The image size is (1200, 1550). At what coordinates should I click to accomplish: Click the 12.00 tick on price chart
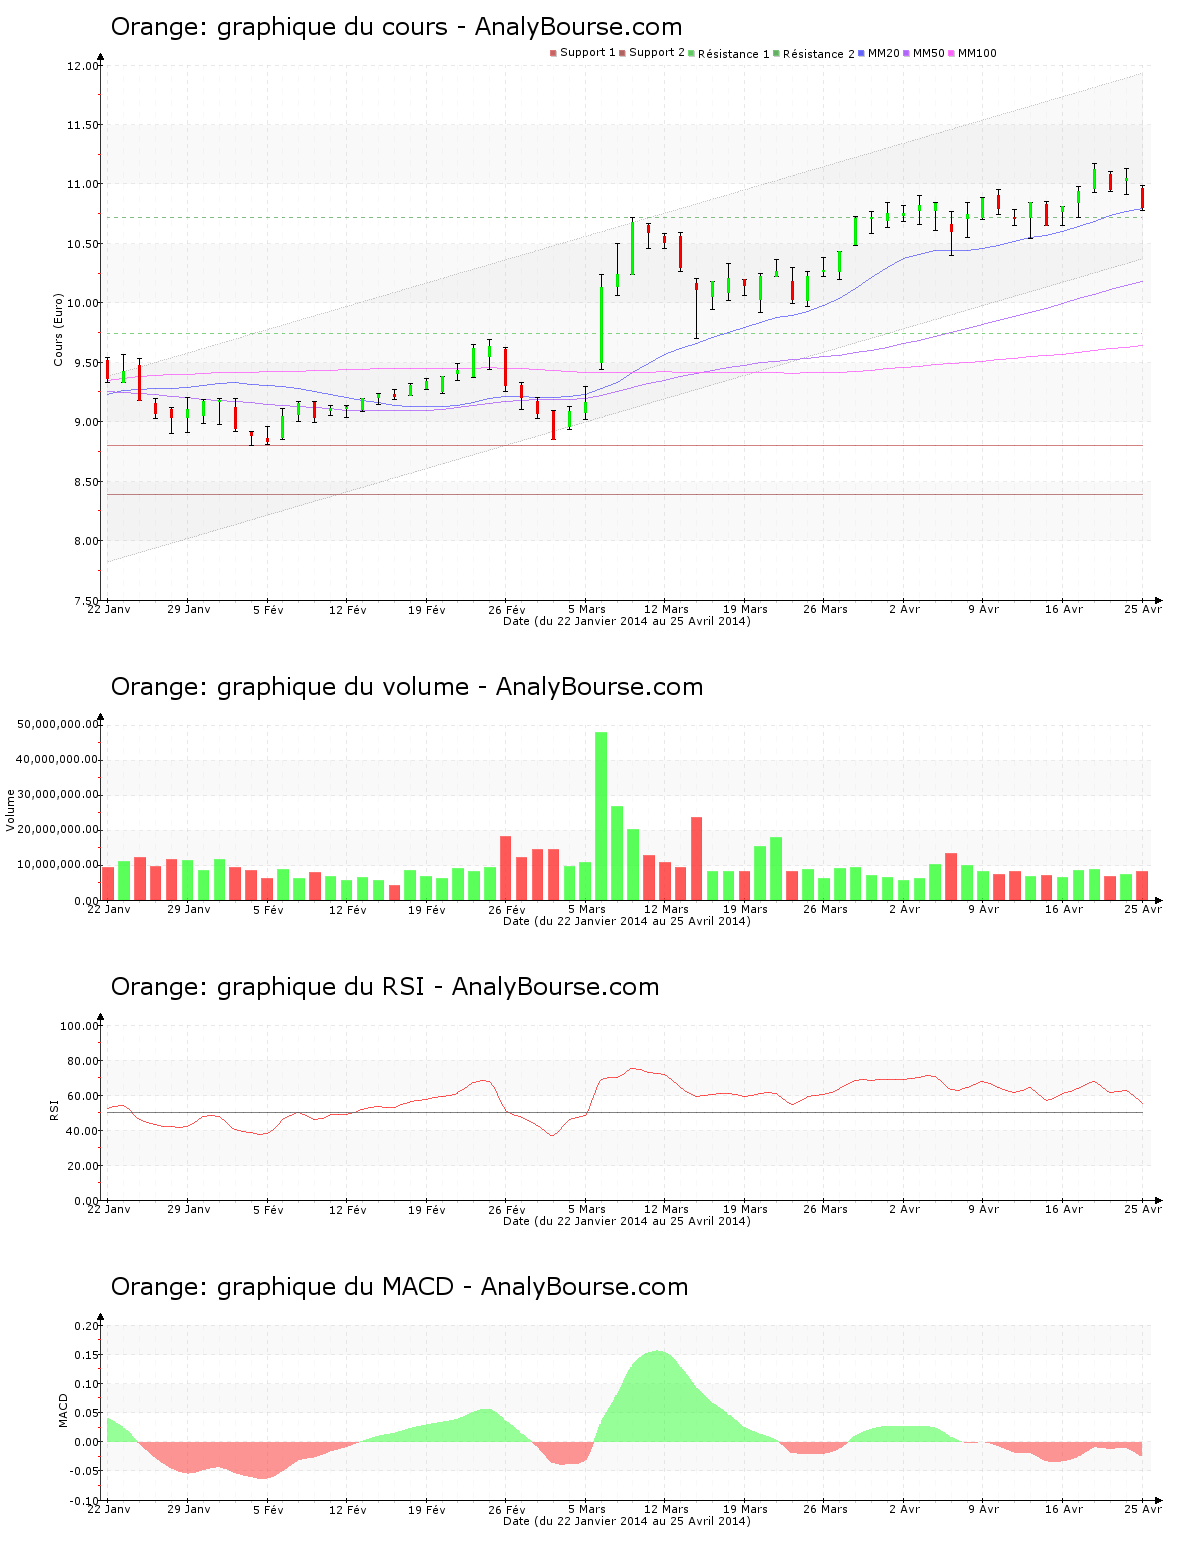point(83,66)
